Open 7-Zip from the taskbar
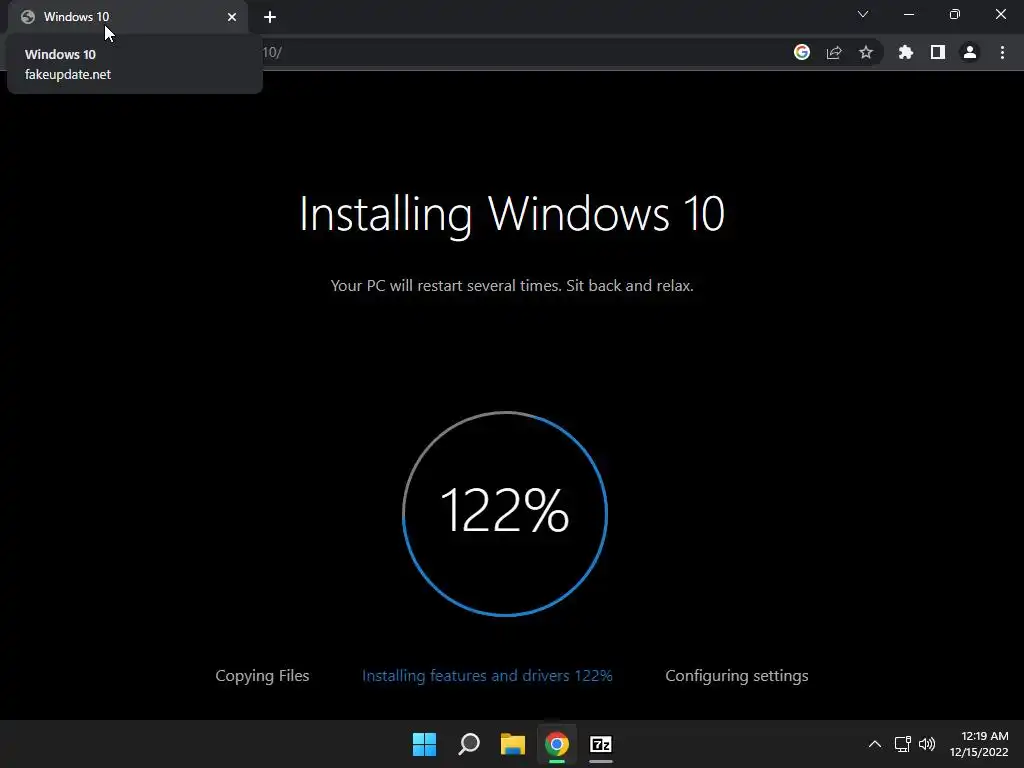The height and width of the screenshot is (768, 1024). [x=601, y=744]
